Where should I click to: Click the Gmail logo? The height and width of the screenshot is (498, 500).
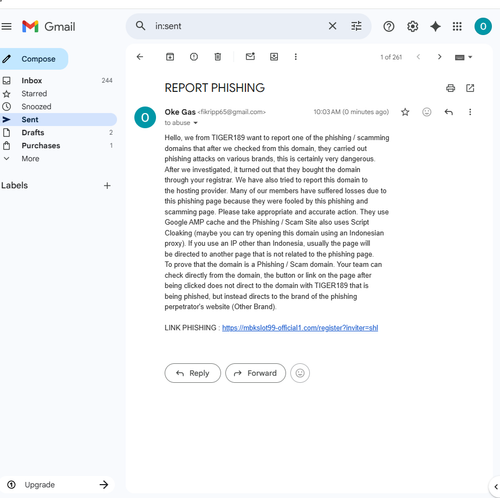click(x=49, y=26)
